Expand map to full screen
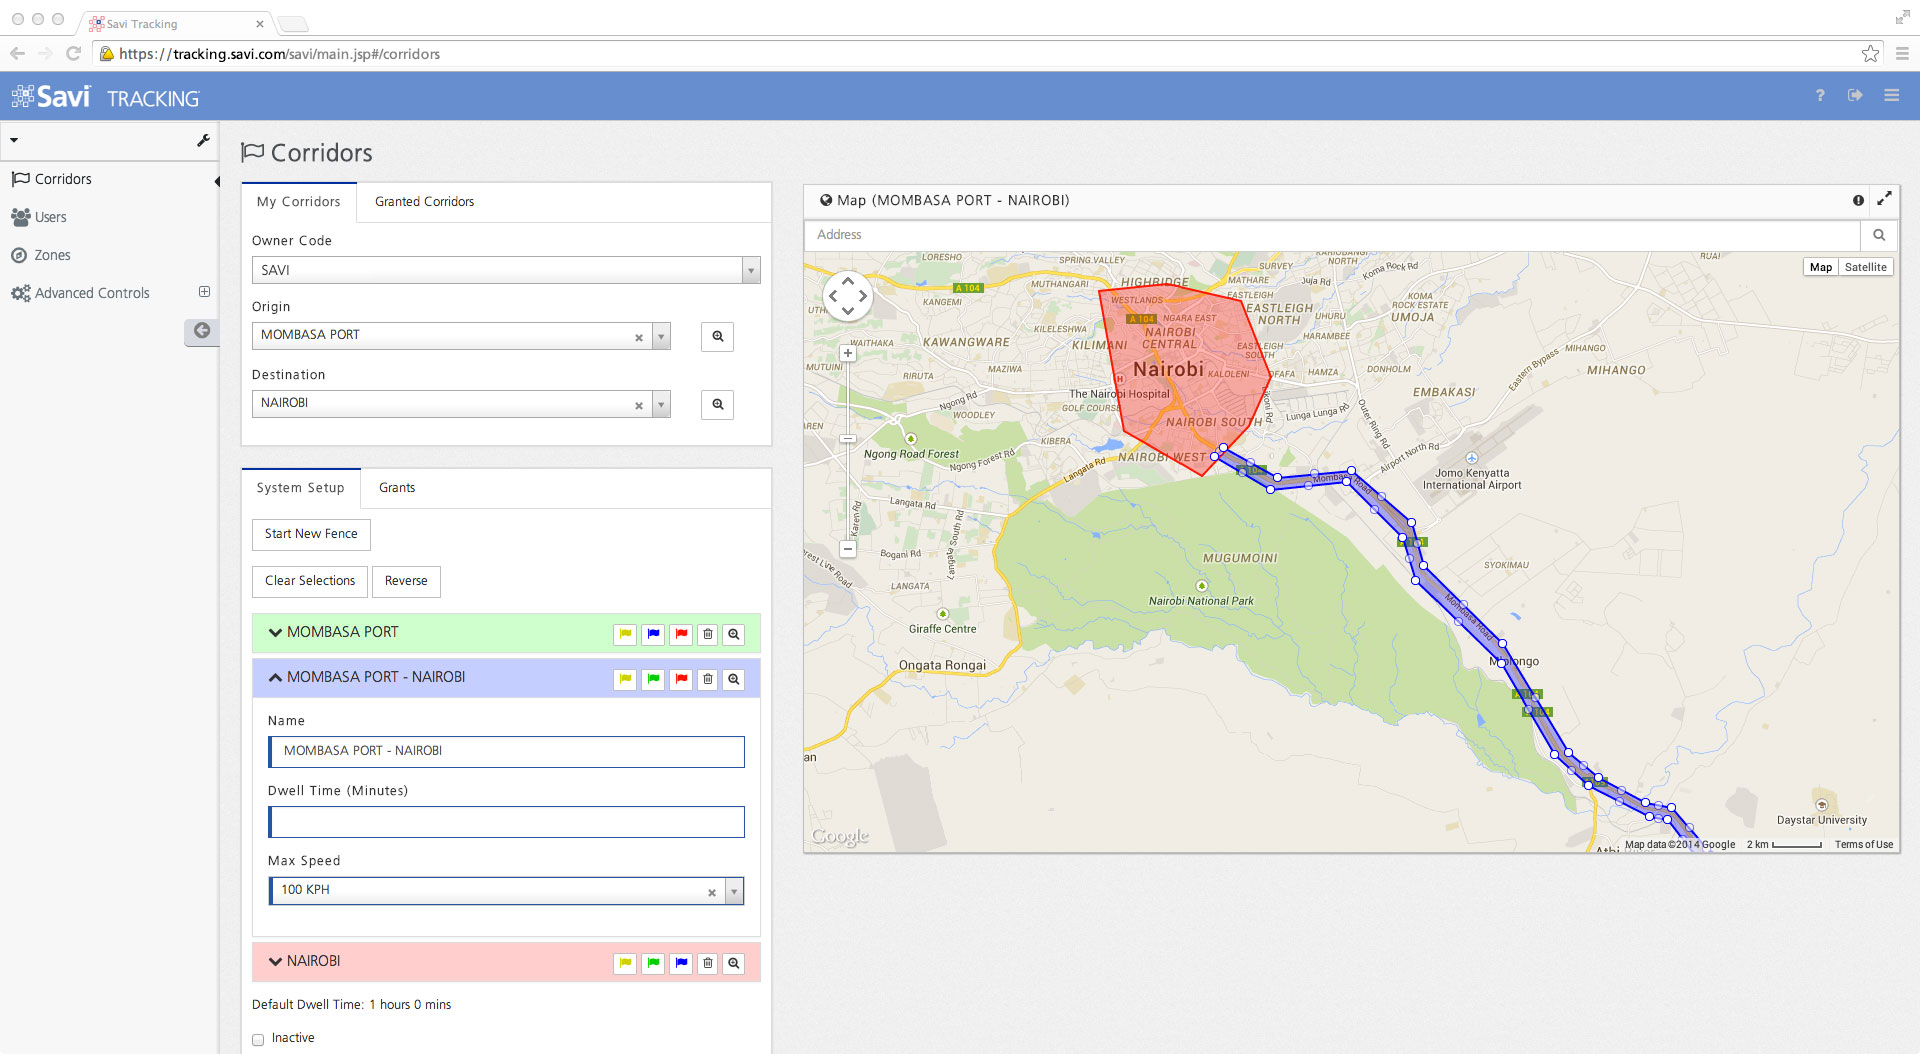This screenshot has width=1920, height=1054. coord(1884,199)
